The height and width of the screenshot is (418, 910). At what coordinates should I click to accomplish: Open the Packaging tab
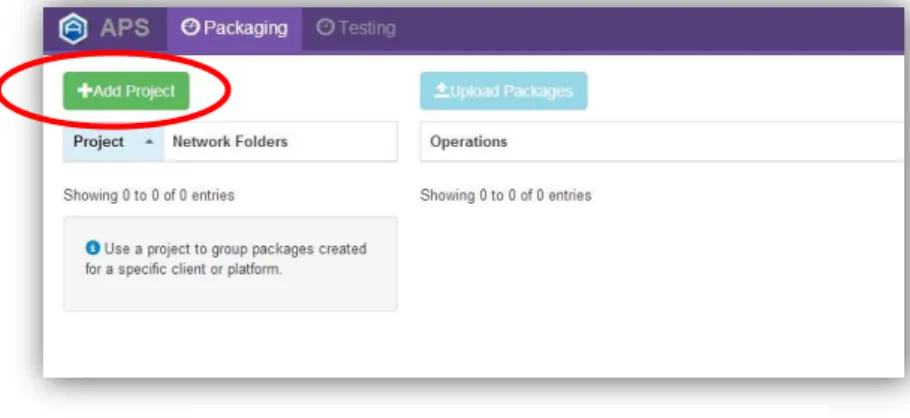[x=234, y=28]
